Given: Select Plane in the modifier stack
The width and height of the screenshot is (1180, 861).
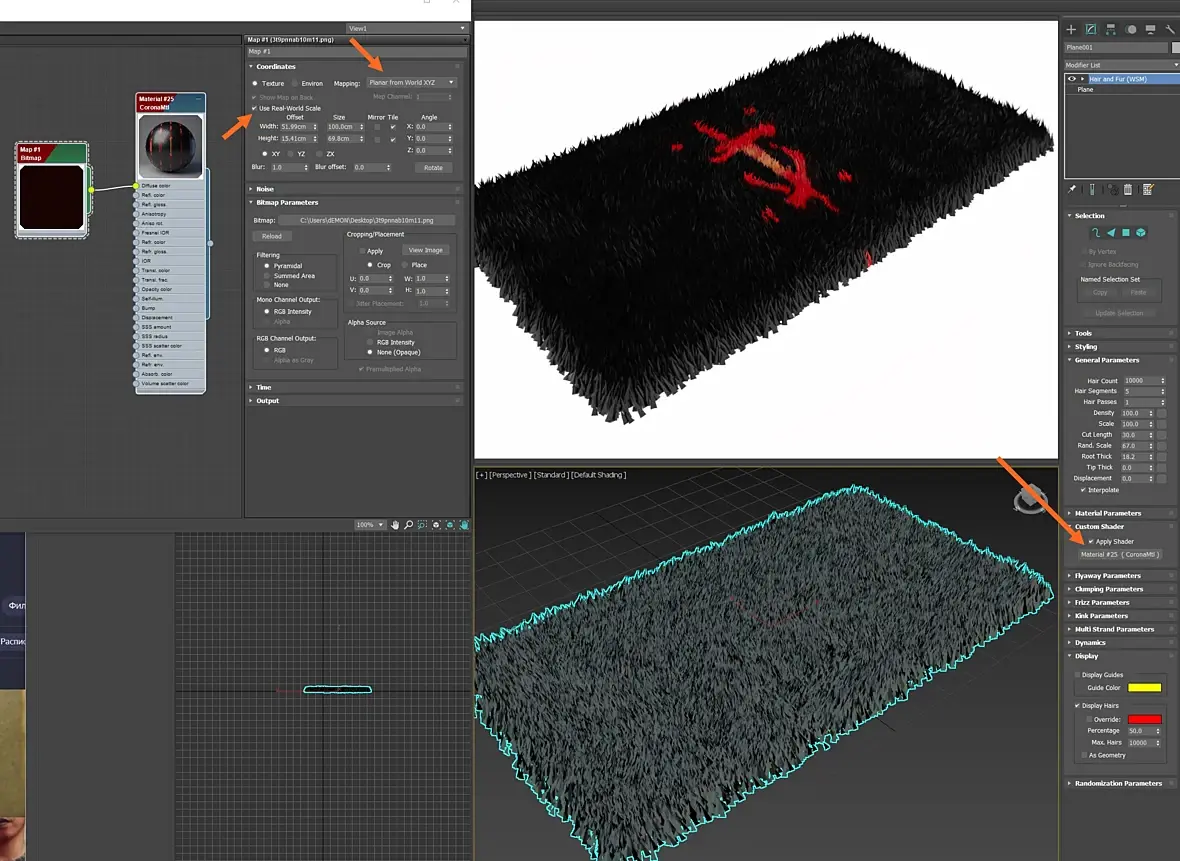Looking at the screenshot, I should click(x=1085, y=90).
